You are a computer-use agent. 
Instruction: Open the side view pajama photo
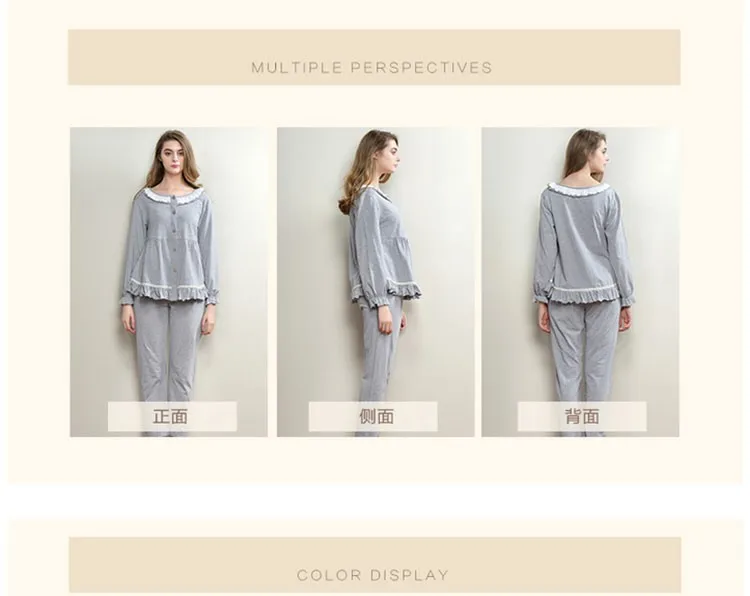tap(375, 282)
